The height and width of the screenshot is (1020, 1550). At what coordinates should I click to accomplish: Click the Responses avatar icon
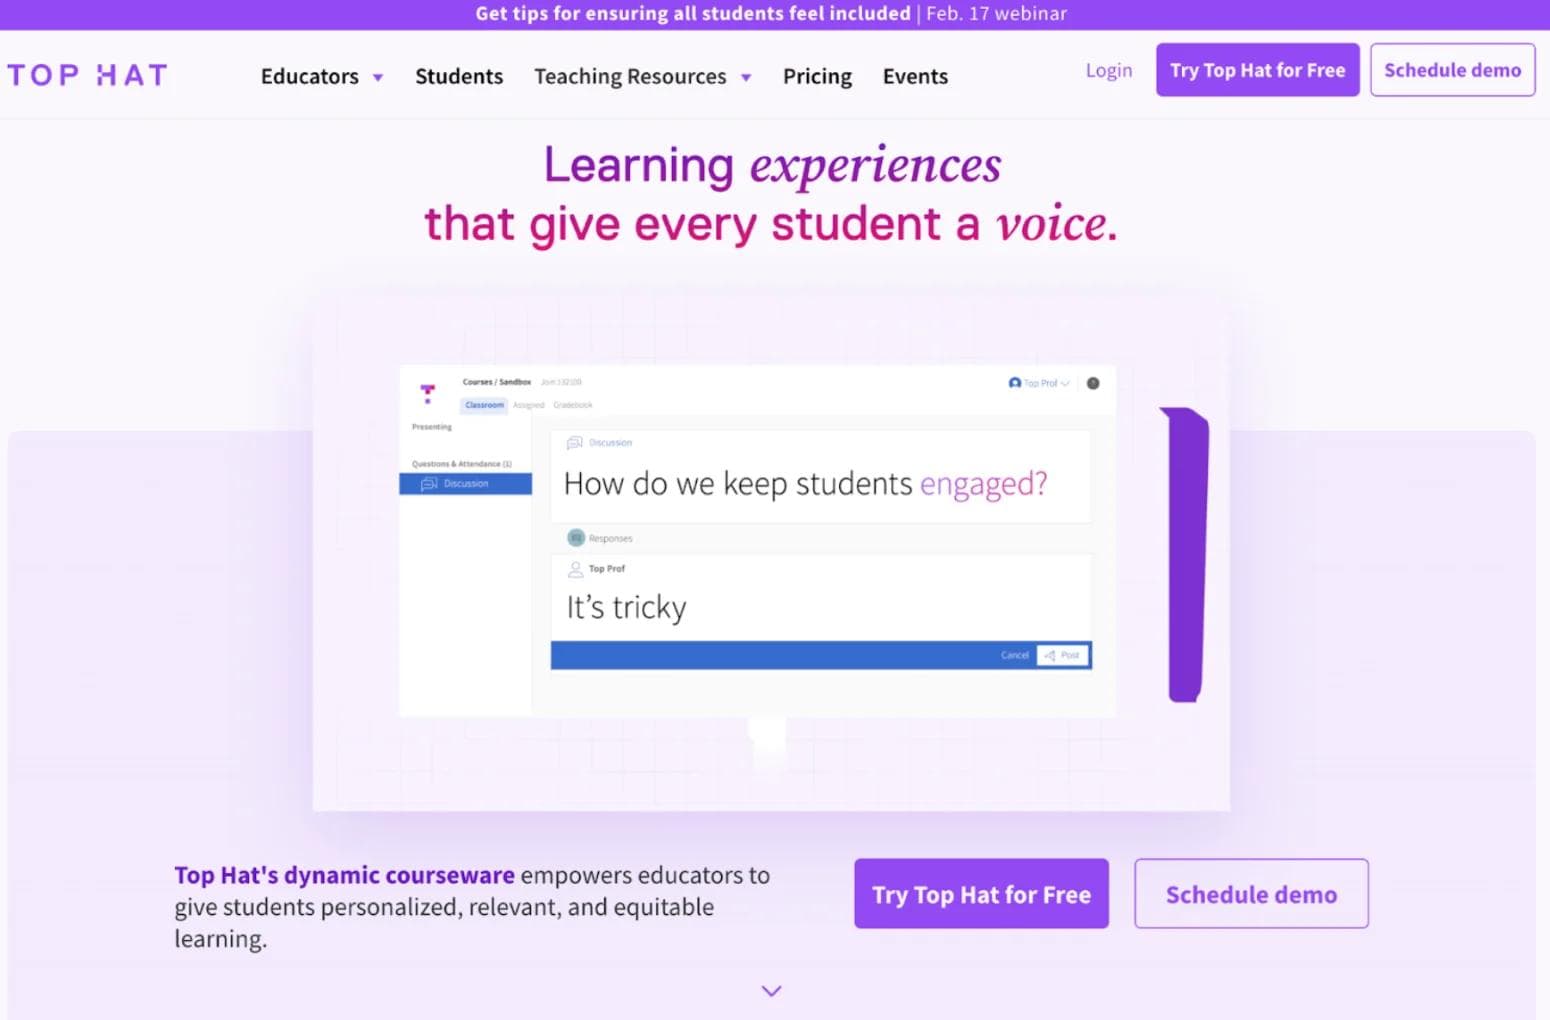click(575, 538)
